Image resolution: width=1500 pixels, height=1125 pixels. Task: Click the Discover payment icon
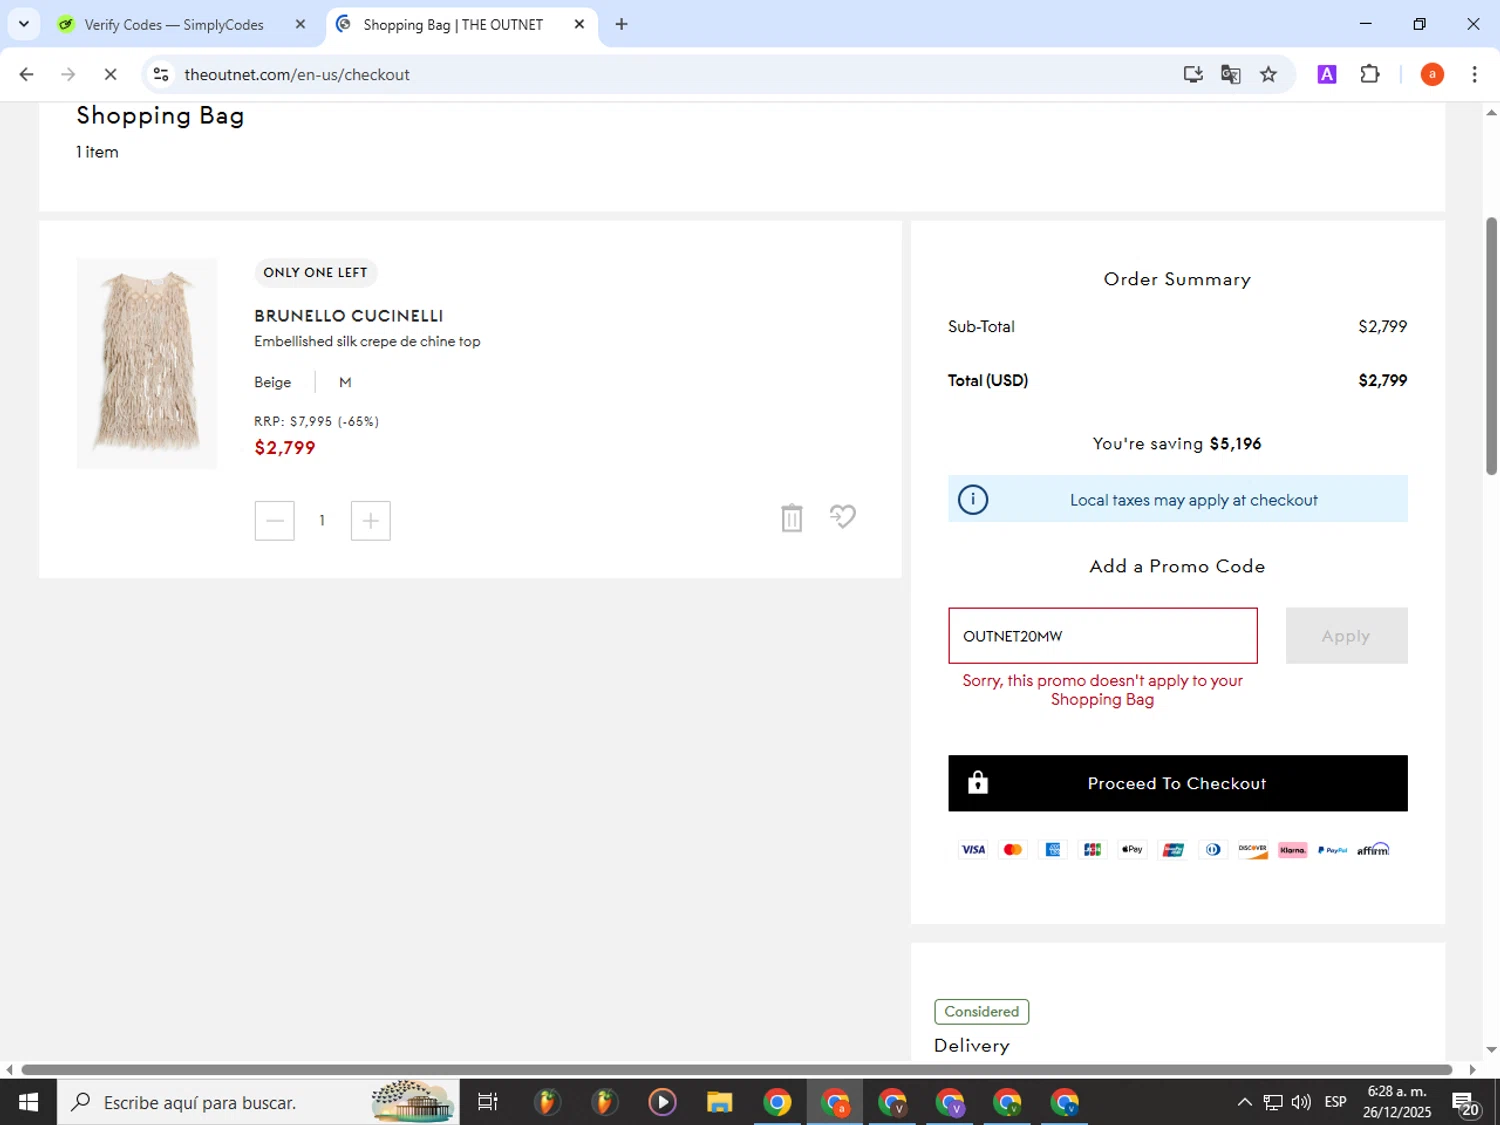[x=1253, y=849]
